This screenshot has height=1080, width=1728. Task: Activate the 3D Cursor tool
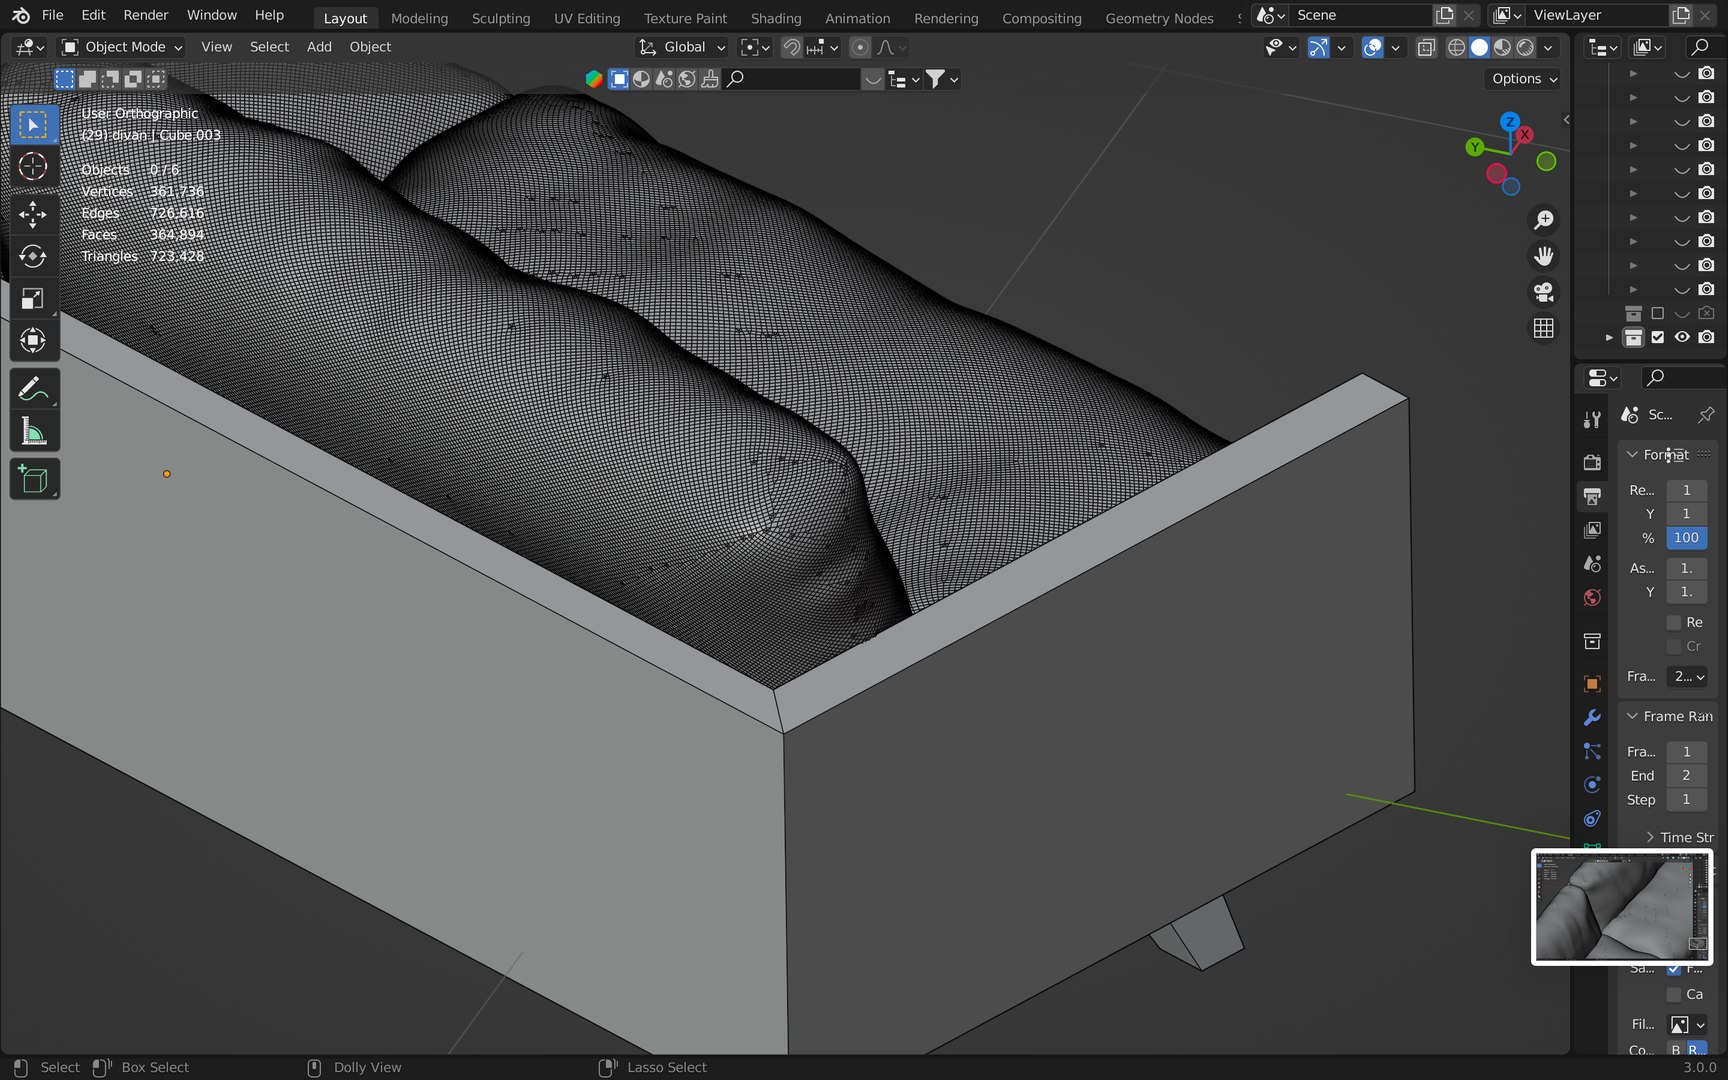(x=33, y=167)
